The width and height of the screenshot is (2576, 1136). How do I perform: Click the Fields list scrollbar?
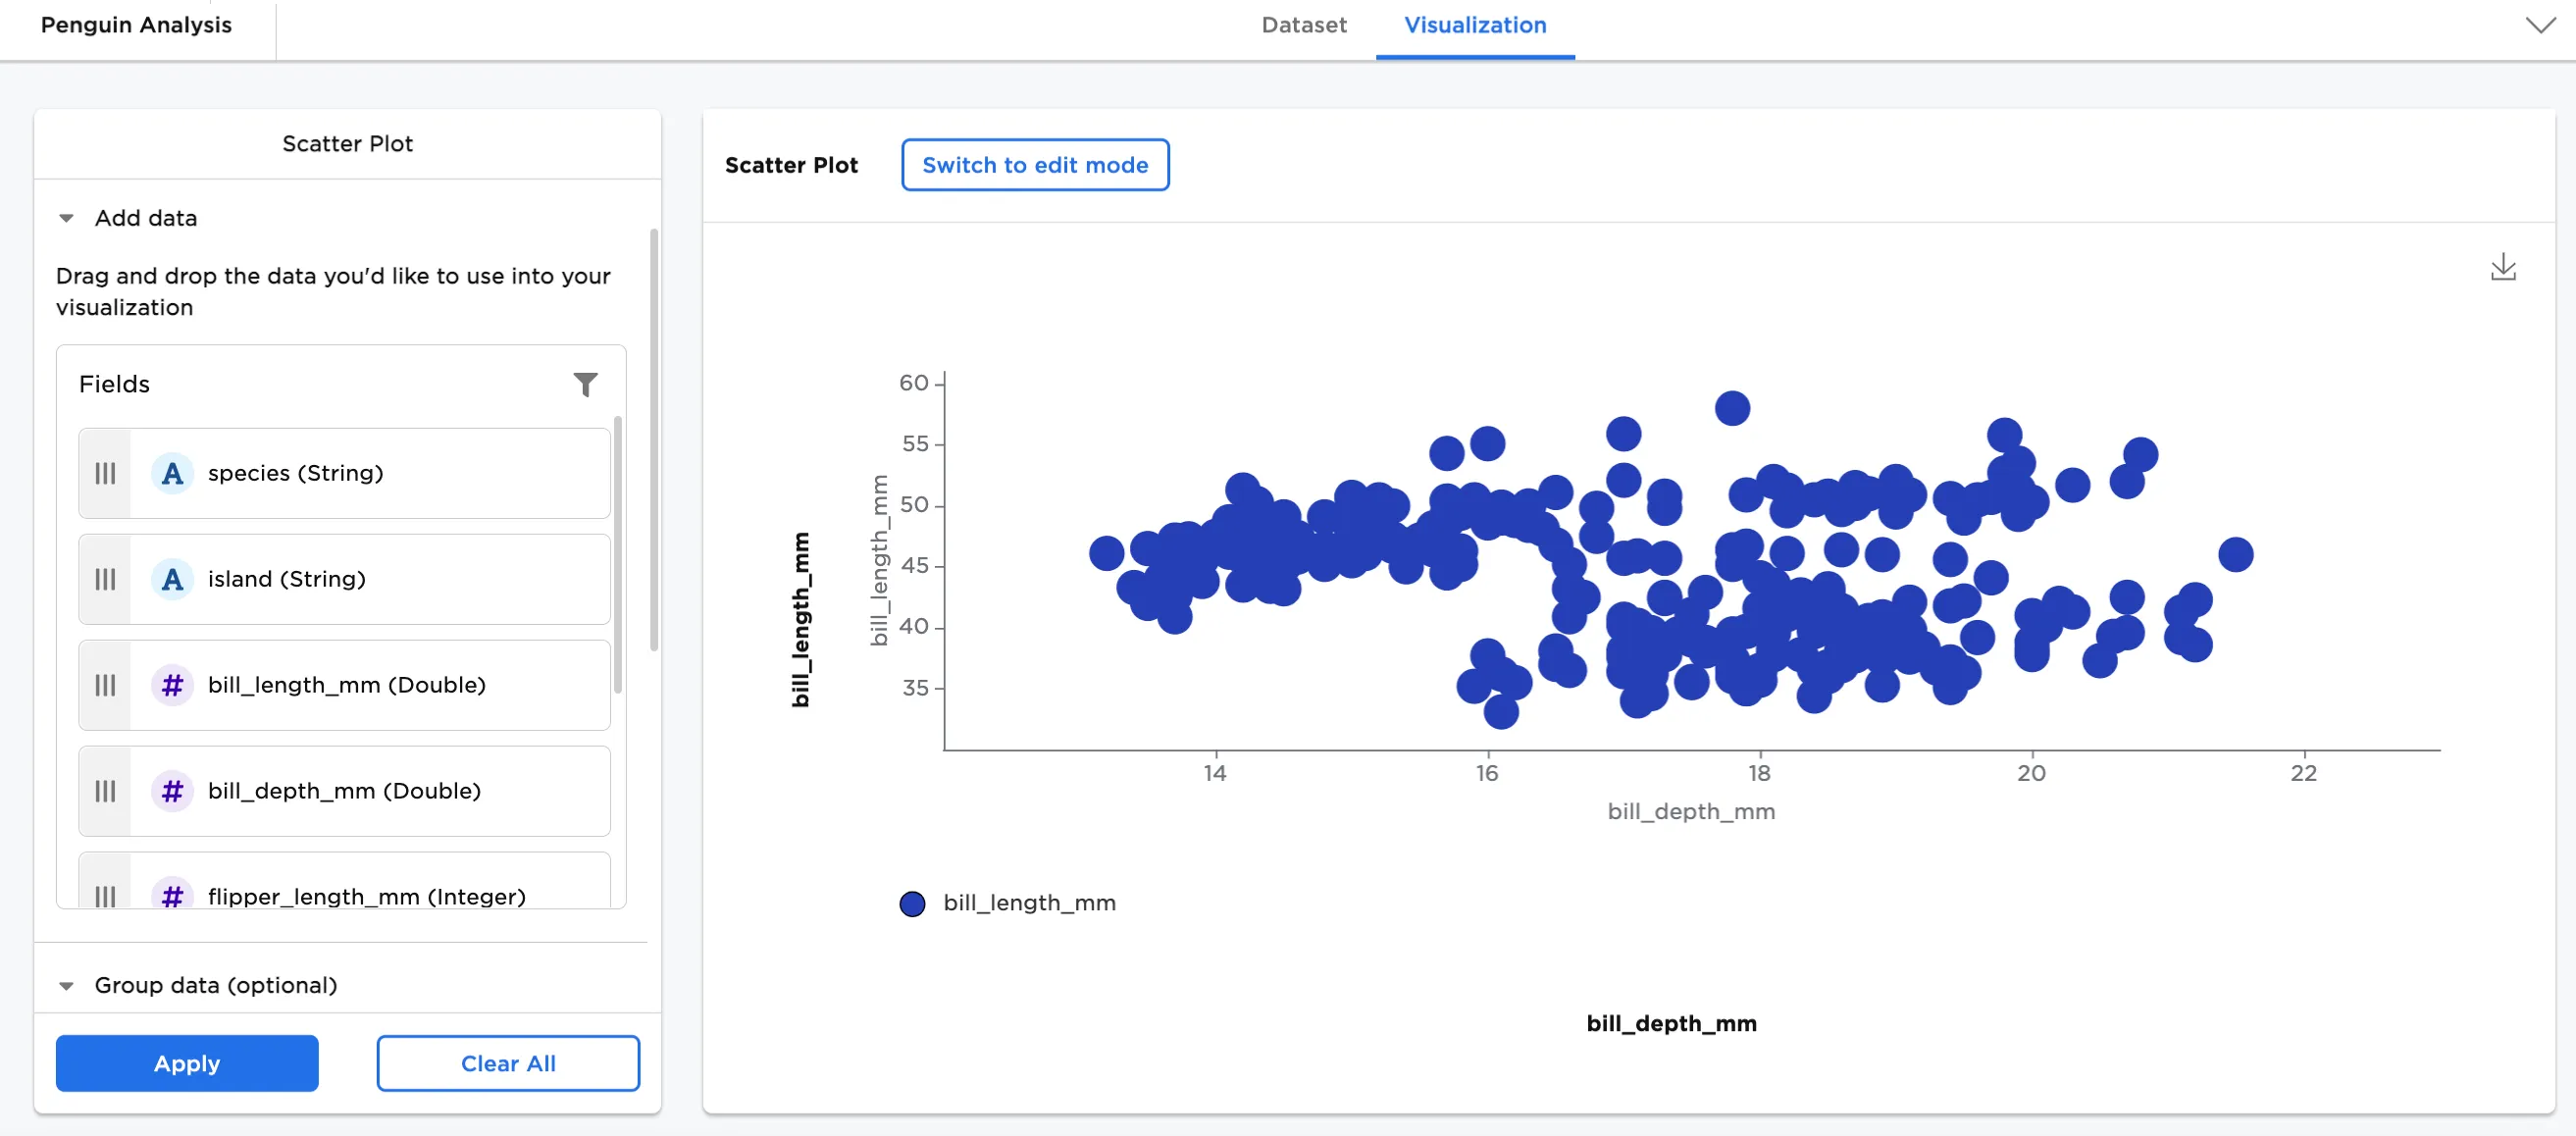pyautogui.click(x=618, y=555)
